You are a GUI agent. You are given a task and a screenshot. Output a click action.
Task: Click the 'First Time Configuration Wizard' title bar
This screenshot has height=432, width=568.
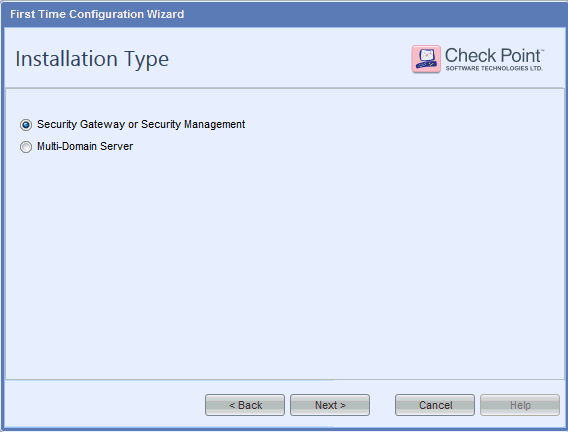[x=284, y=14]
